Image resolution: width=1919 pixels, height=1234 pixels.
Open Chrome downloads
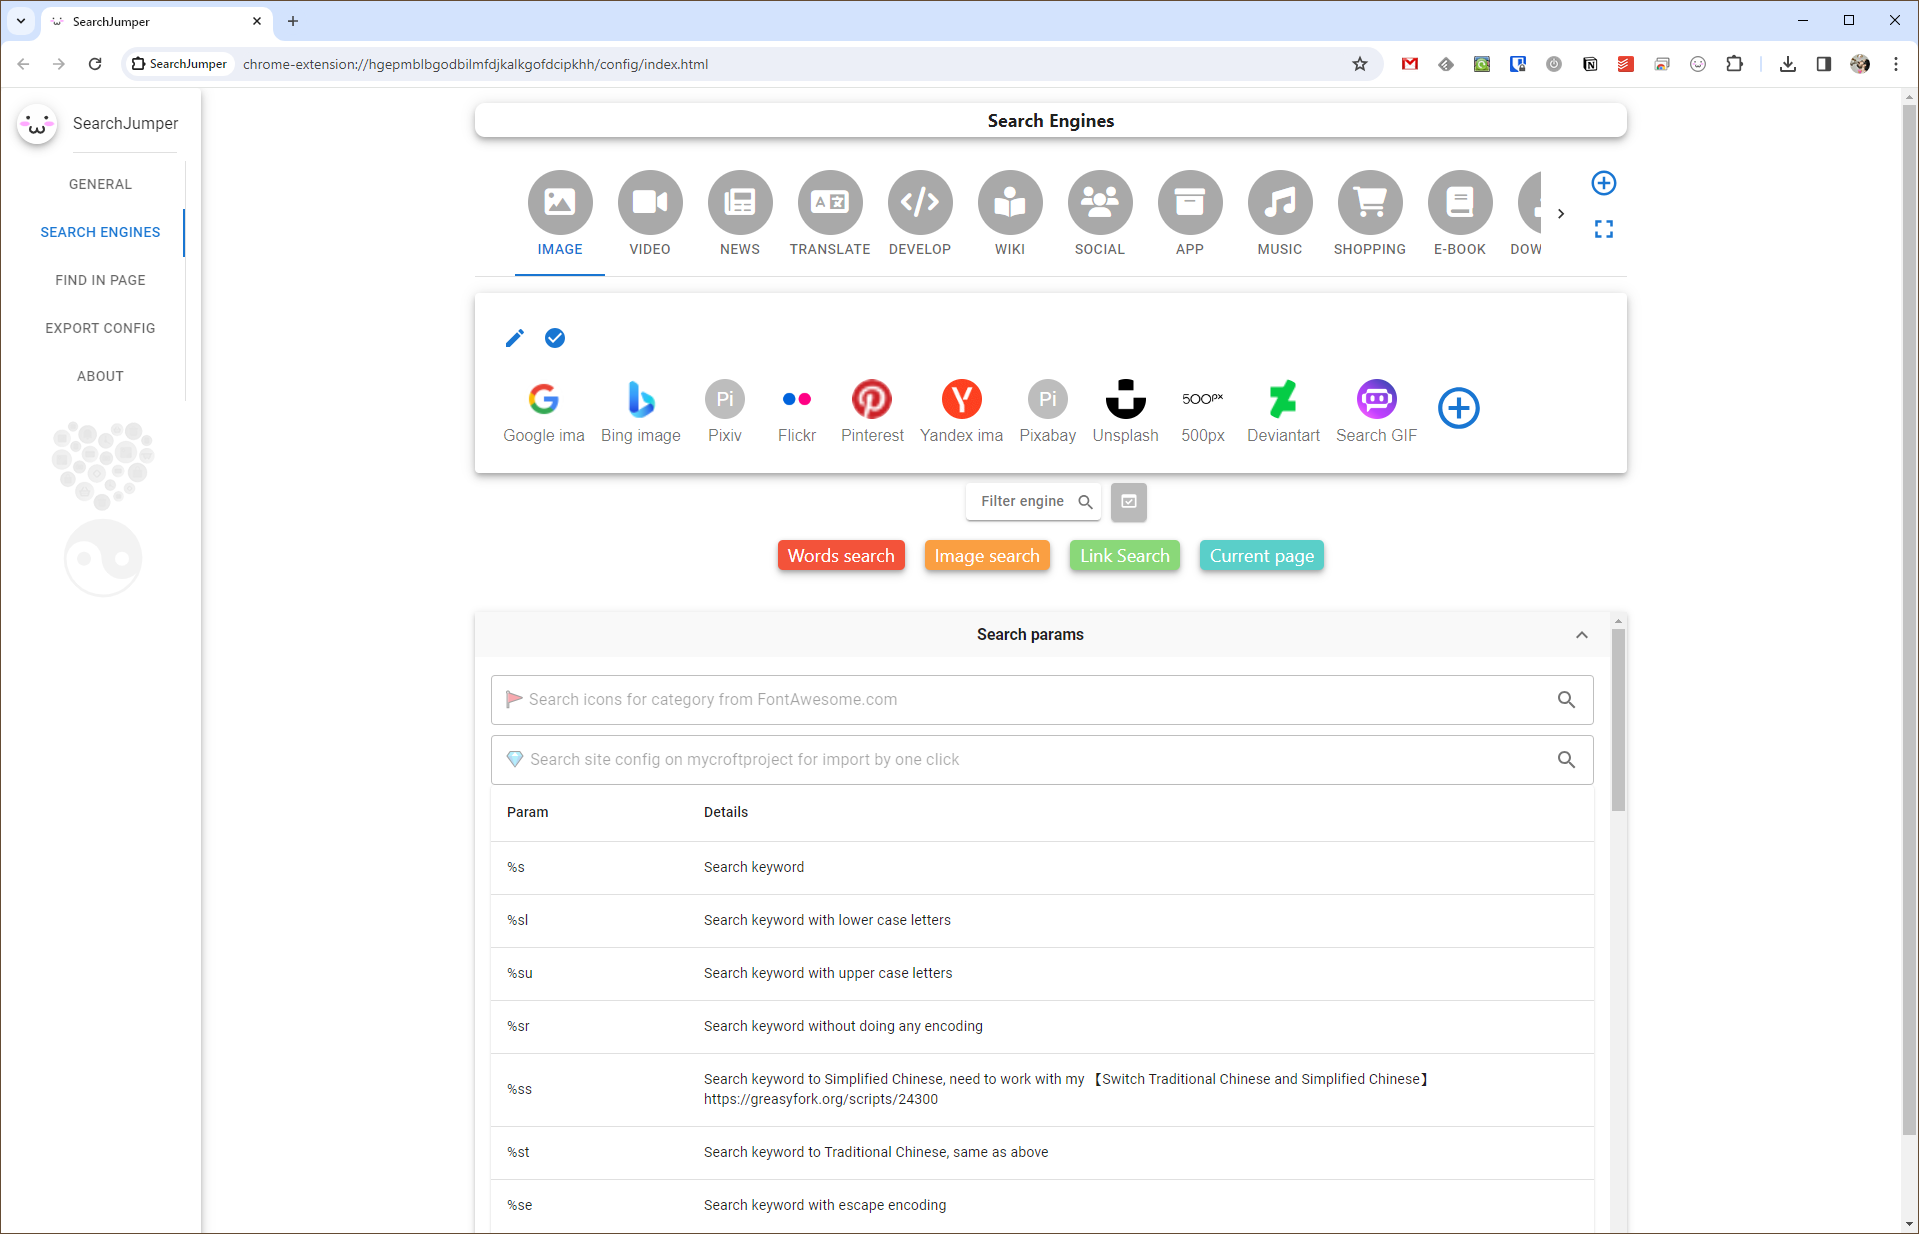click(1788, 64)
